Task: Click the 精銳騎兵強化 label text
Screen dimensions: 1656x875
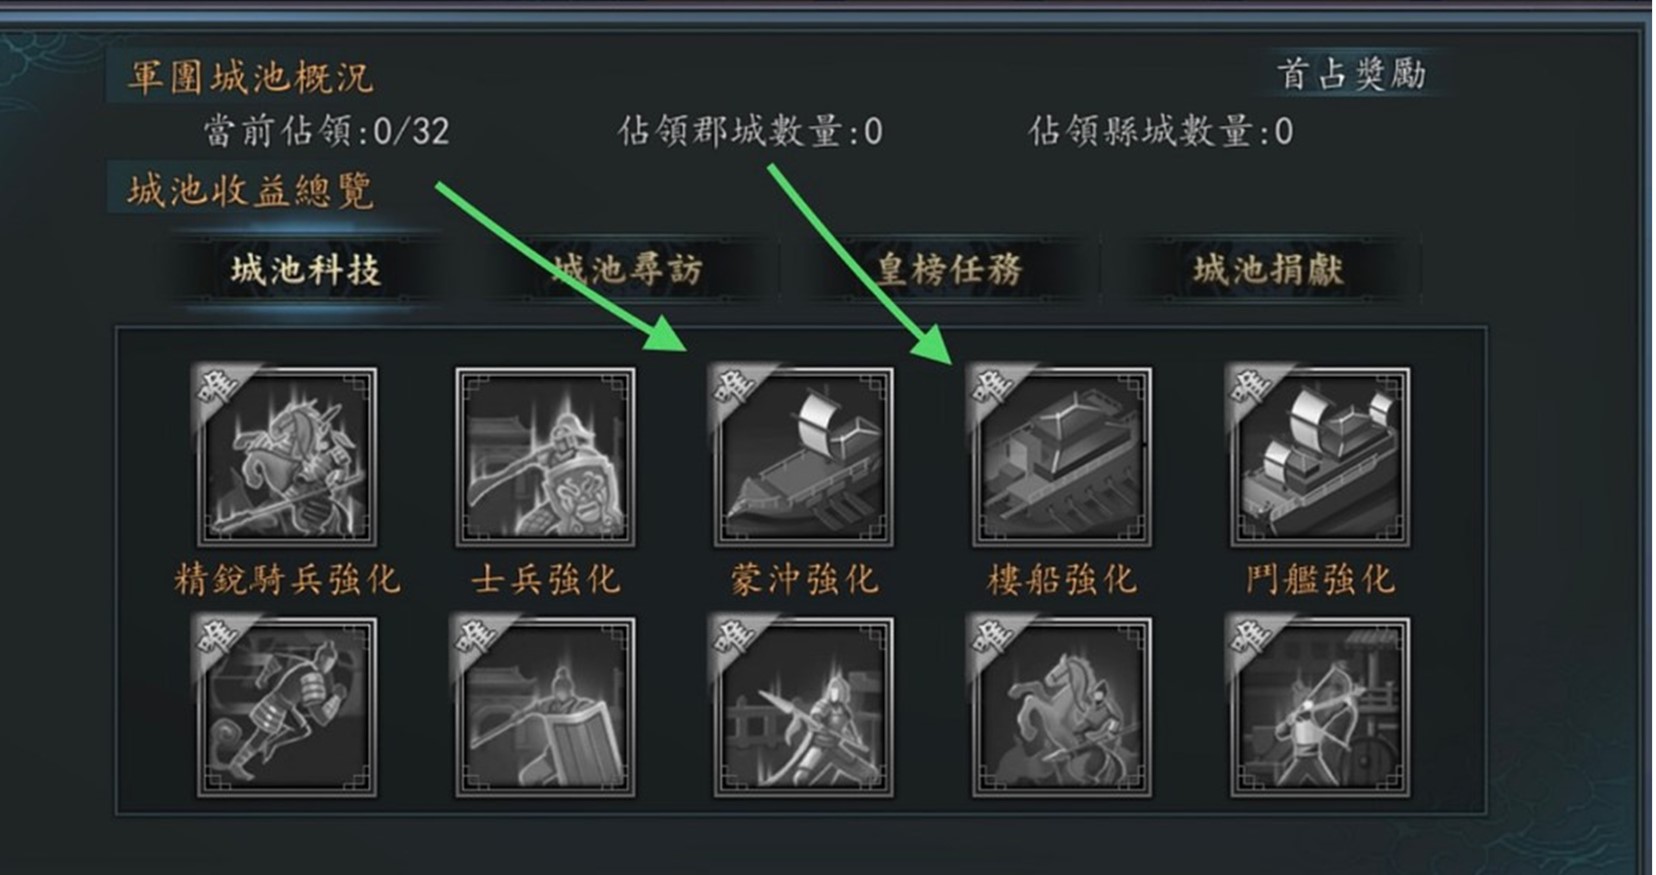Action: [x=287, y=579]
